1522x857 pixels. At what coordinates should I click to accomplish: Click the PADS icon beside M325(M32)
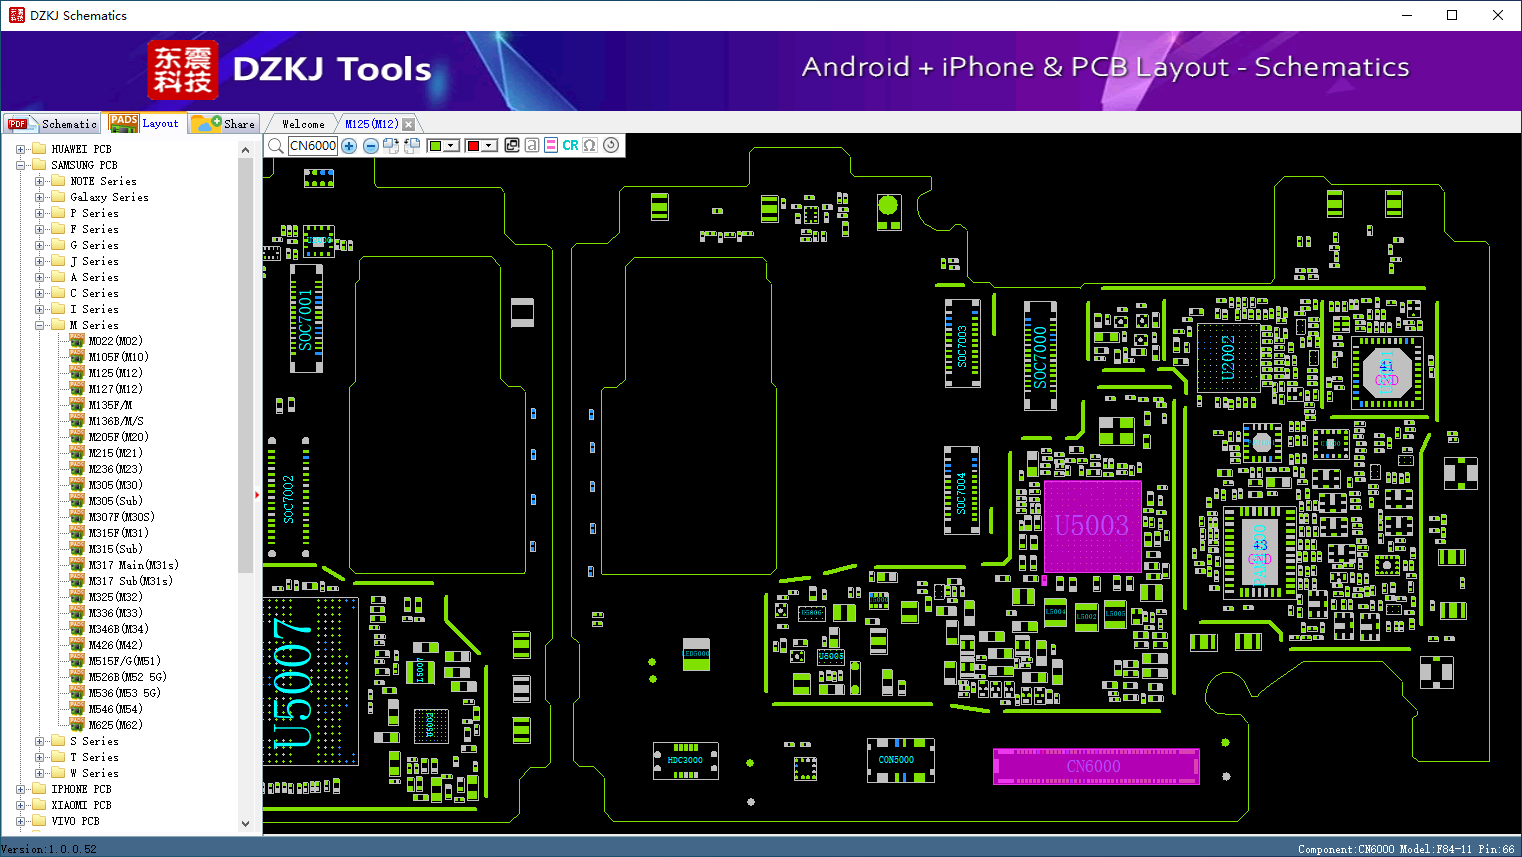pyautogui.click(x=77, y=597)
